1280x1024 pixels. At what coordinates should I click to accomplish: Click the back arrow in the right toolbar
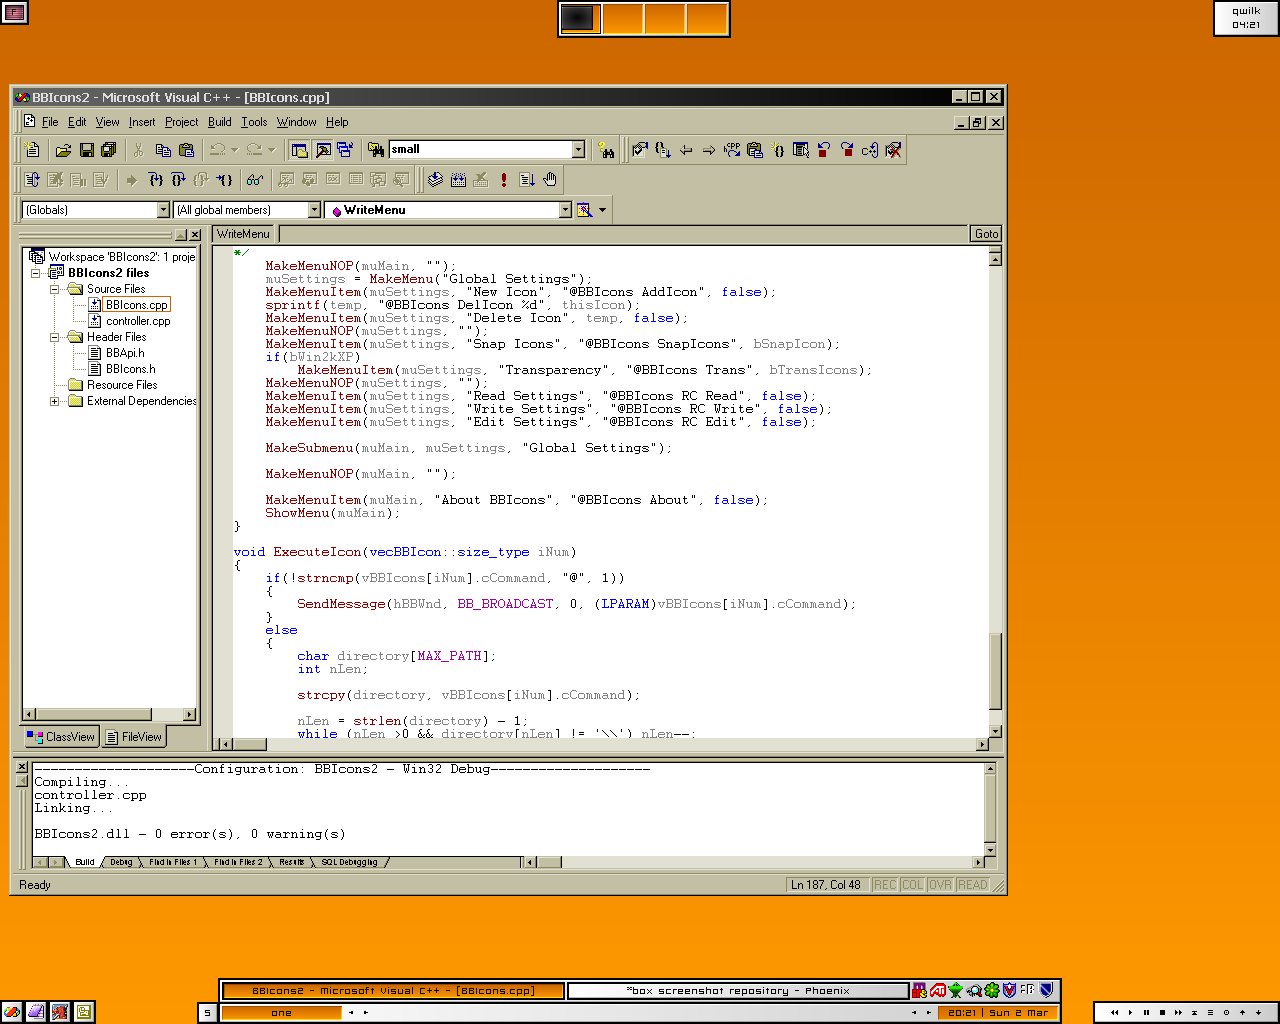pos(686,150)
